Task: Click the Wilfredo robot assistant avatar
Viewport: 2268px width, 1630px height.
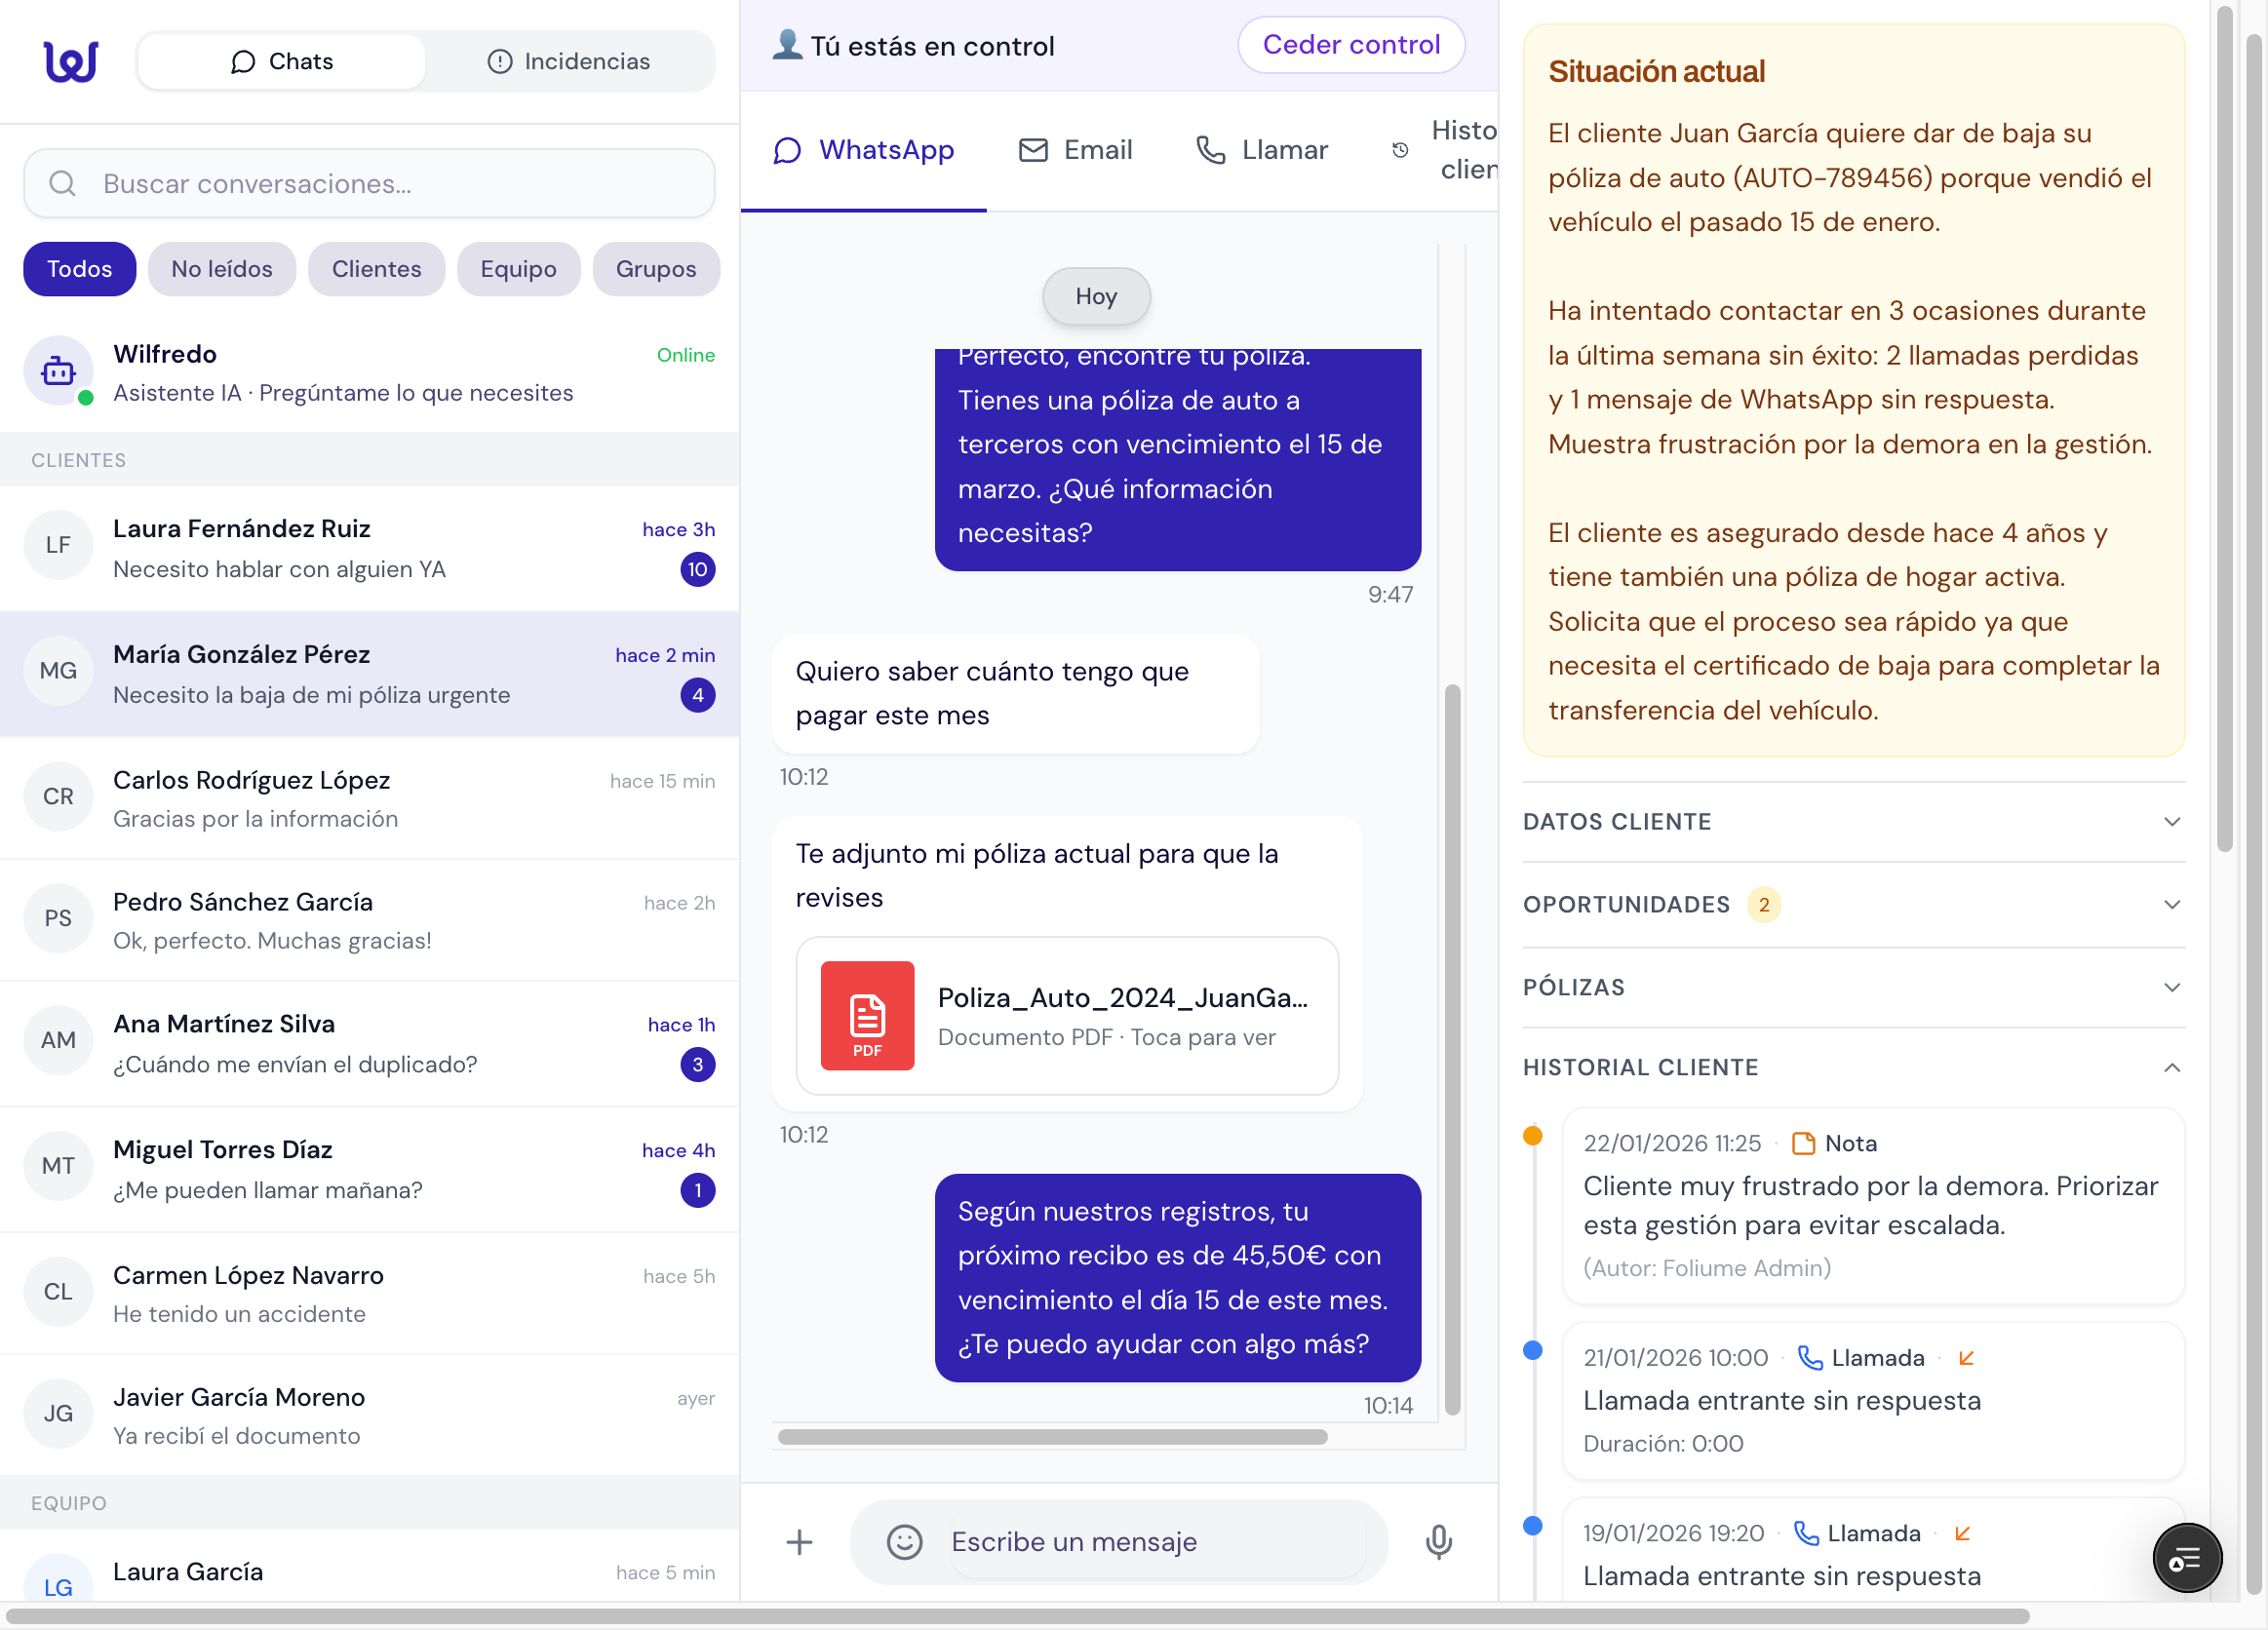Action: point(59,371)
